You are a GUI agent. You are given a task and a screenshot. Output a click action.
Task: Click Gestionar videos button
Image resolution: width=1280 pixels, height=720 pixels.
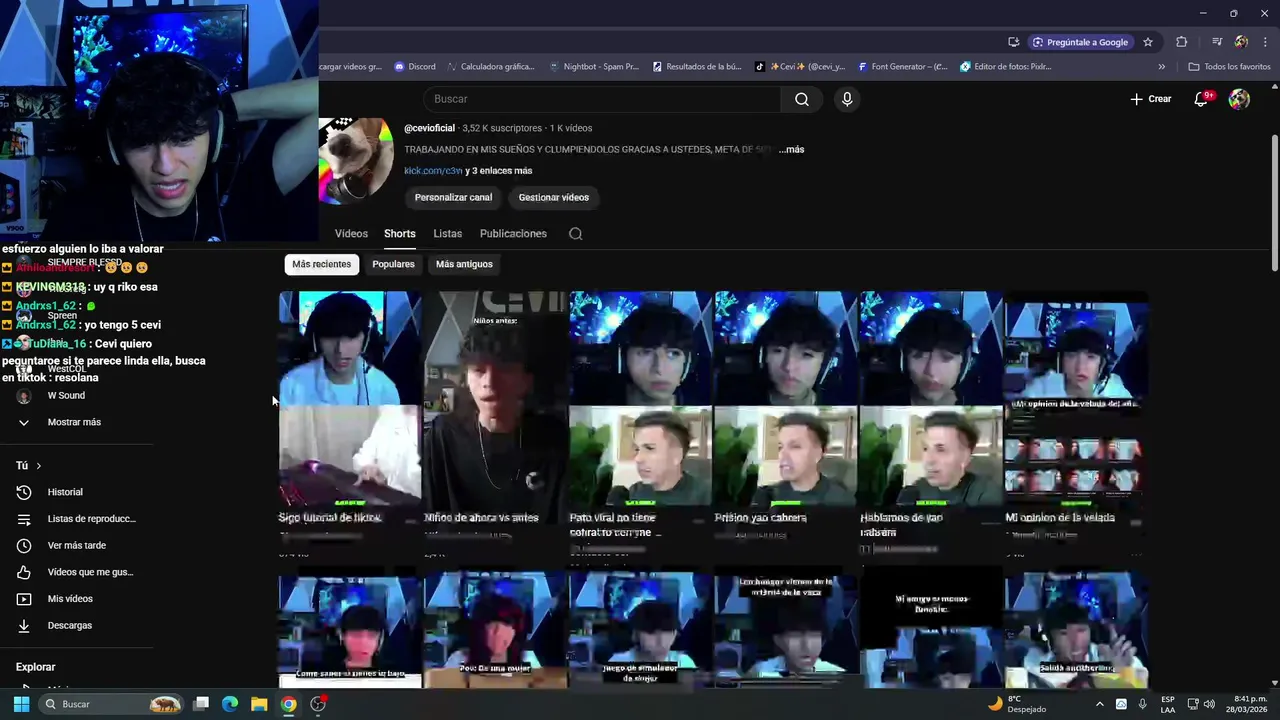point(554,197)
